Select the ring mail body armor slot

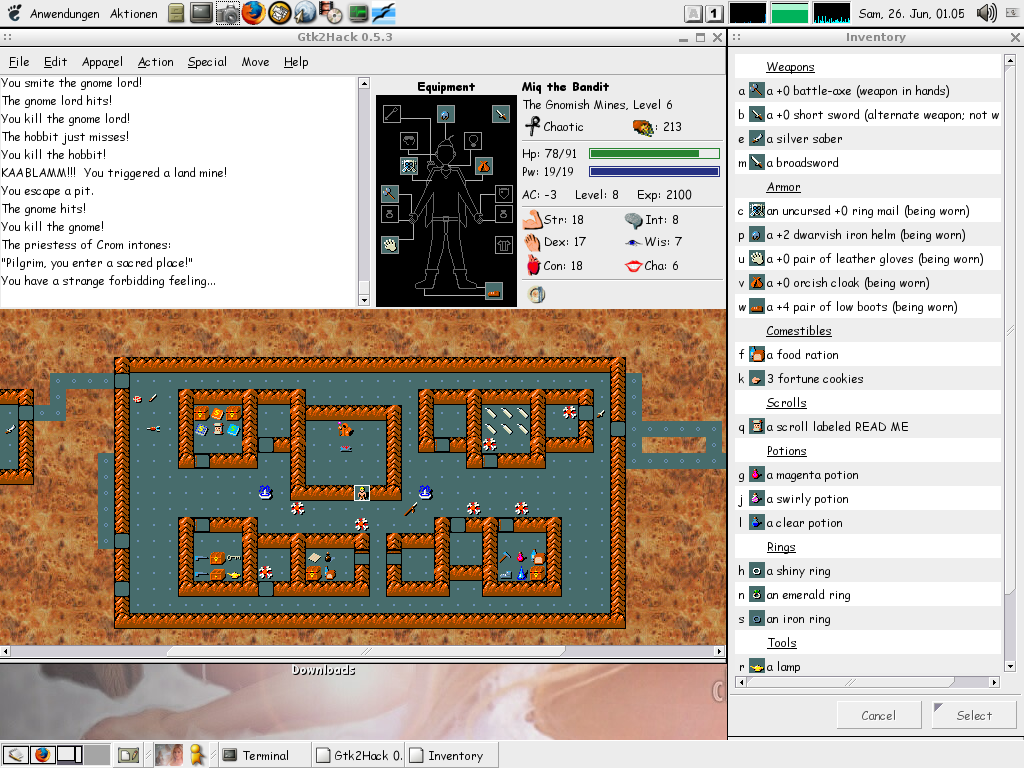tap(408, 165)
